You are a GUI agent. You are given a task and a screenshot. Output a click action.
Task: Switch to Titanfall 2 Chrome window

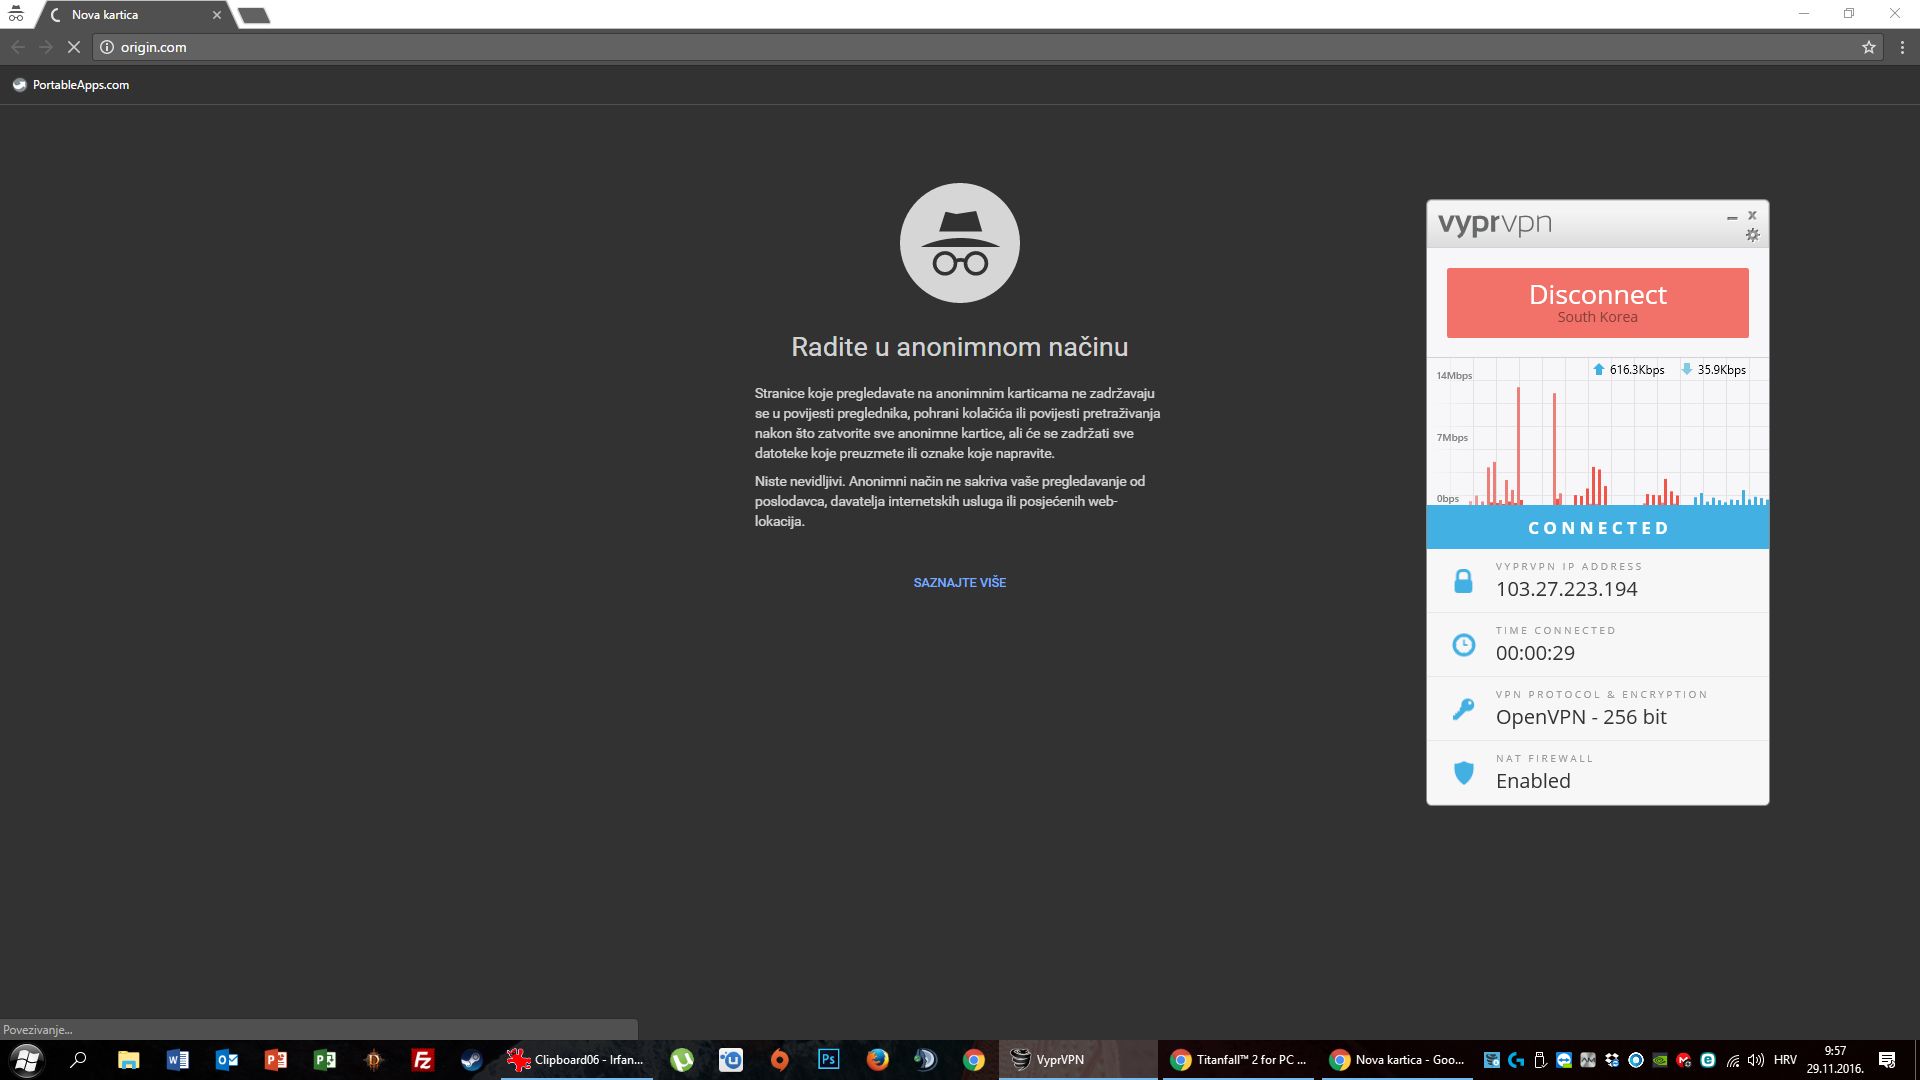pyautogui.click(x=1240, y=1060)
